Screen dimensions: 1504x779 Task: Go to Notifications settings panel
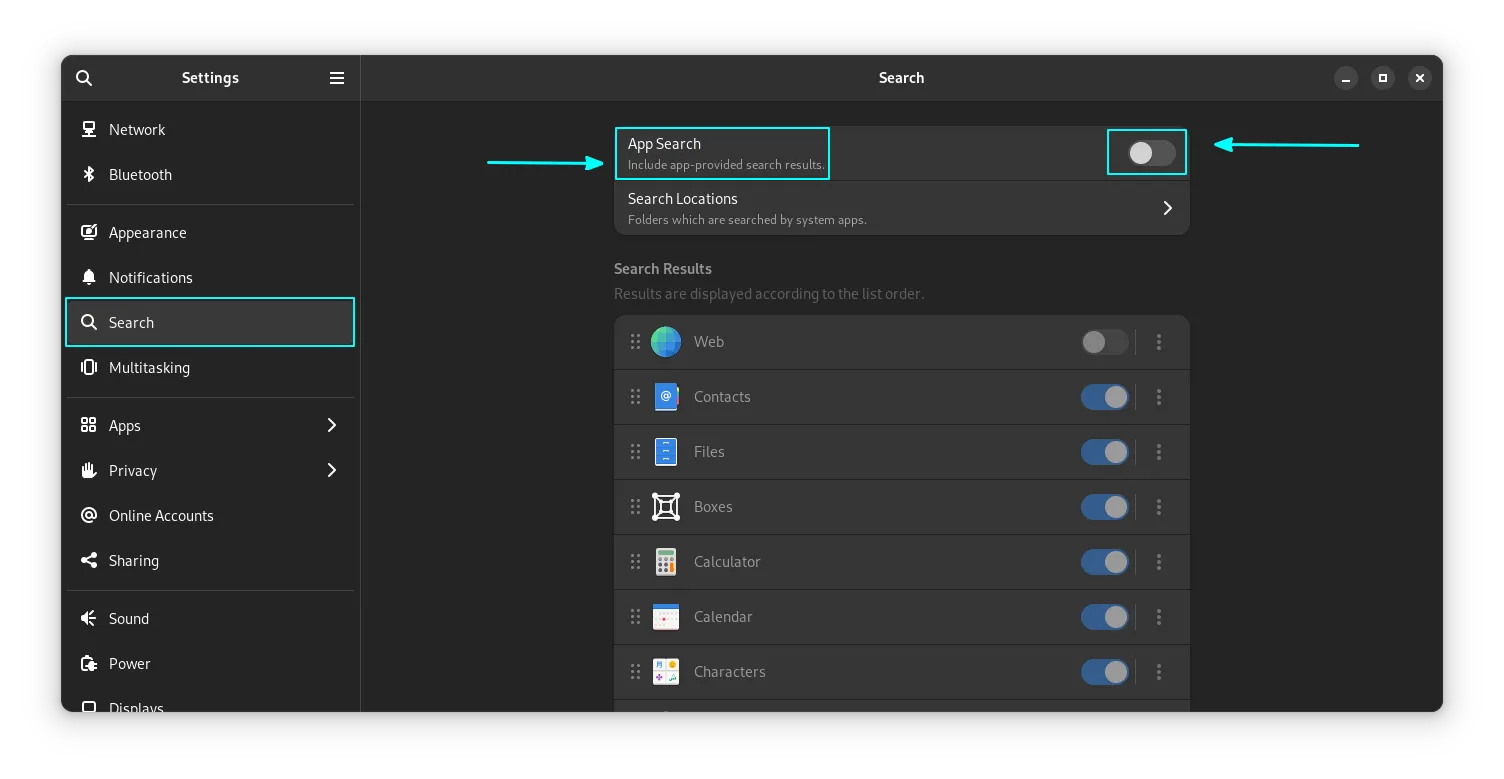[x=150, y=278]
